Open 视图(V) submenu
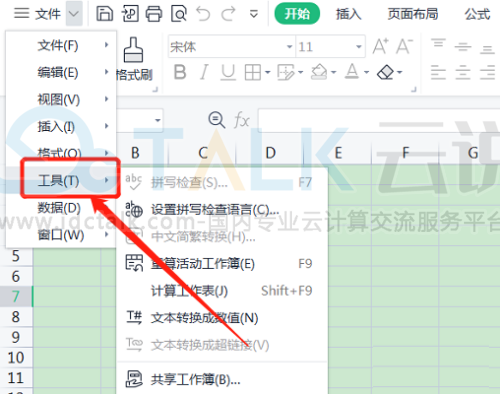The width and height of the screenshot is (500, 394). (61, 99)
